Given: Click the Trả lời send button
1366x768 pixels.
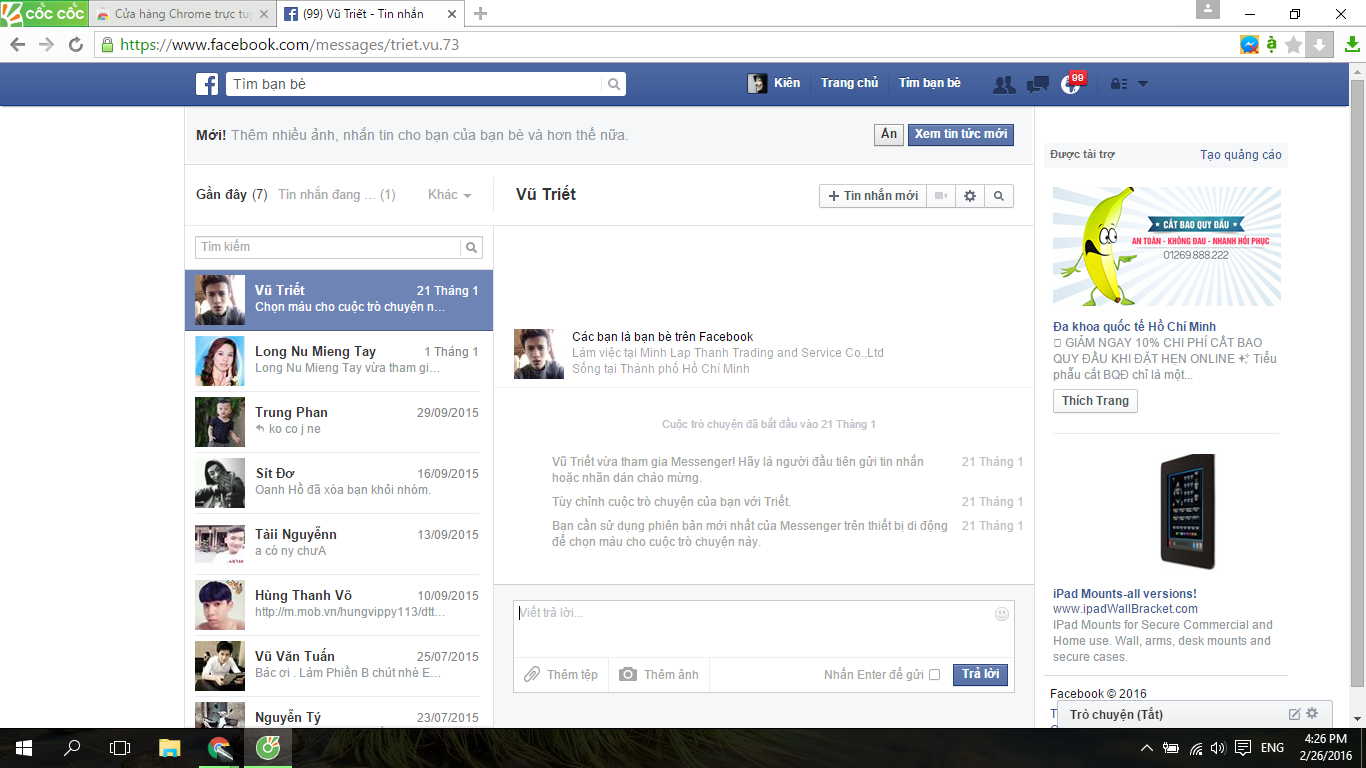Looking at the screenshot, I should pyautogui.click(x=980, y=675).
